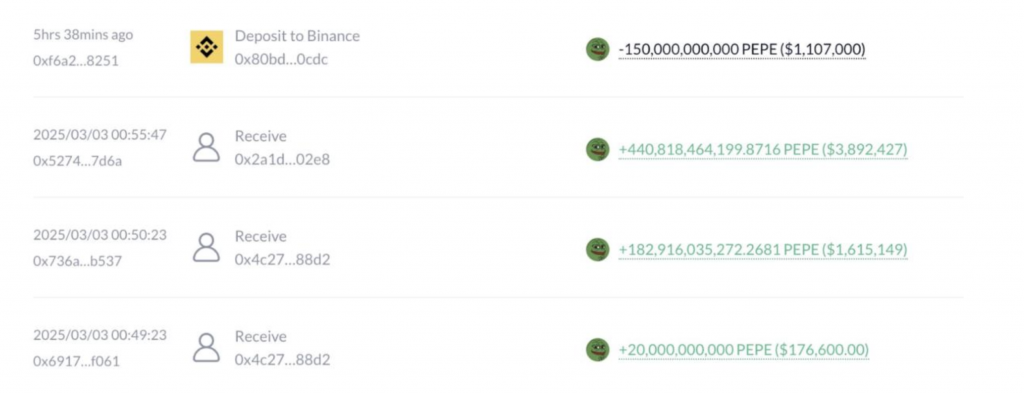Open transaction hash 0x6917…f061
This screenshot has width=1024, height=393.
coord(76,360)
